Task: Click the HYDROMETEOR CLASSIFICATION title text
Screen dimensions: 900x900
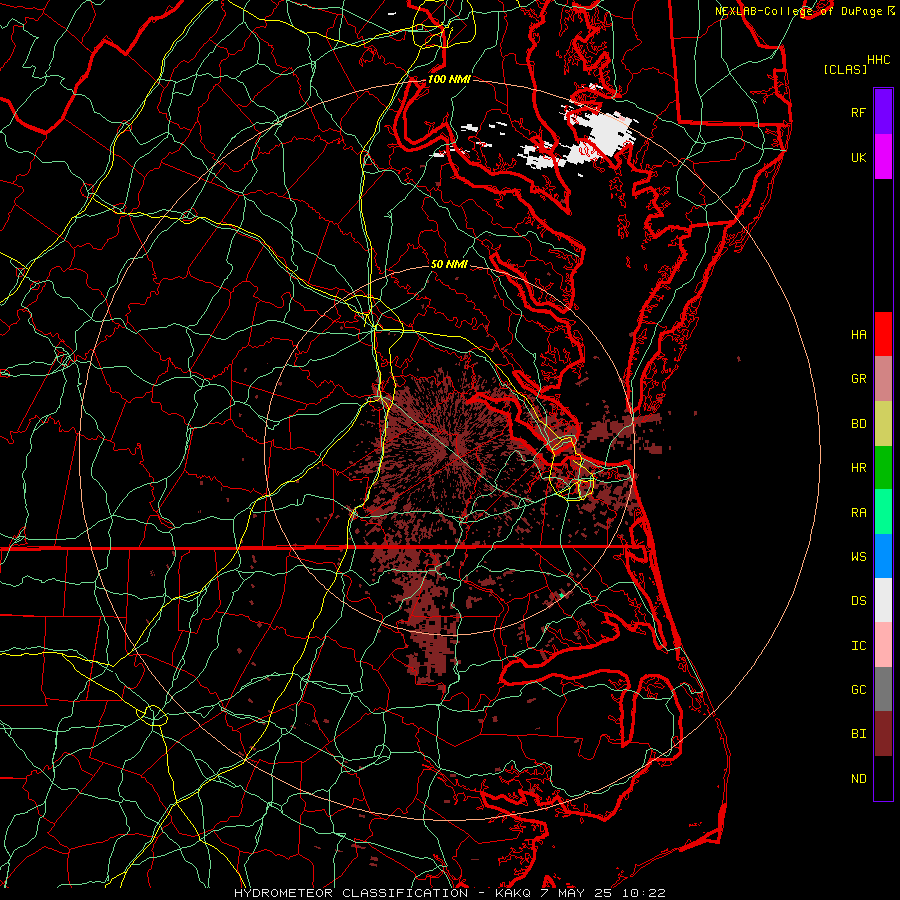Action: [351, 893]
